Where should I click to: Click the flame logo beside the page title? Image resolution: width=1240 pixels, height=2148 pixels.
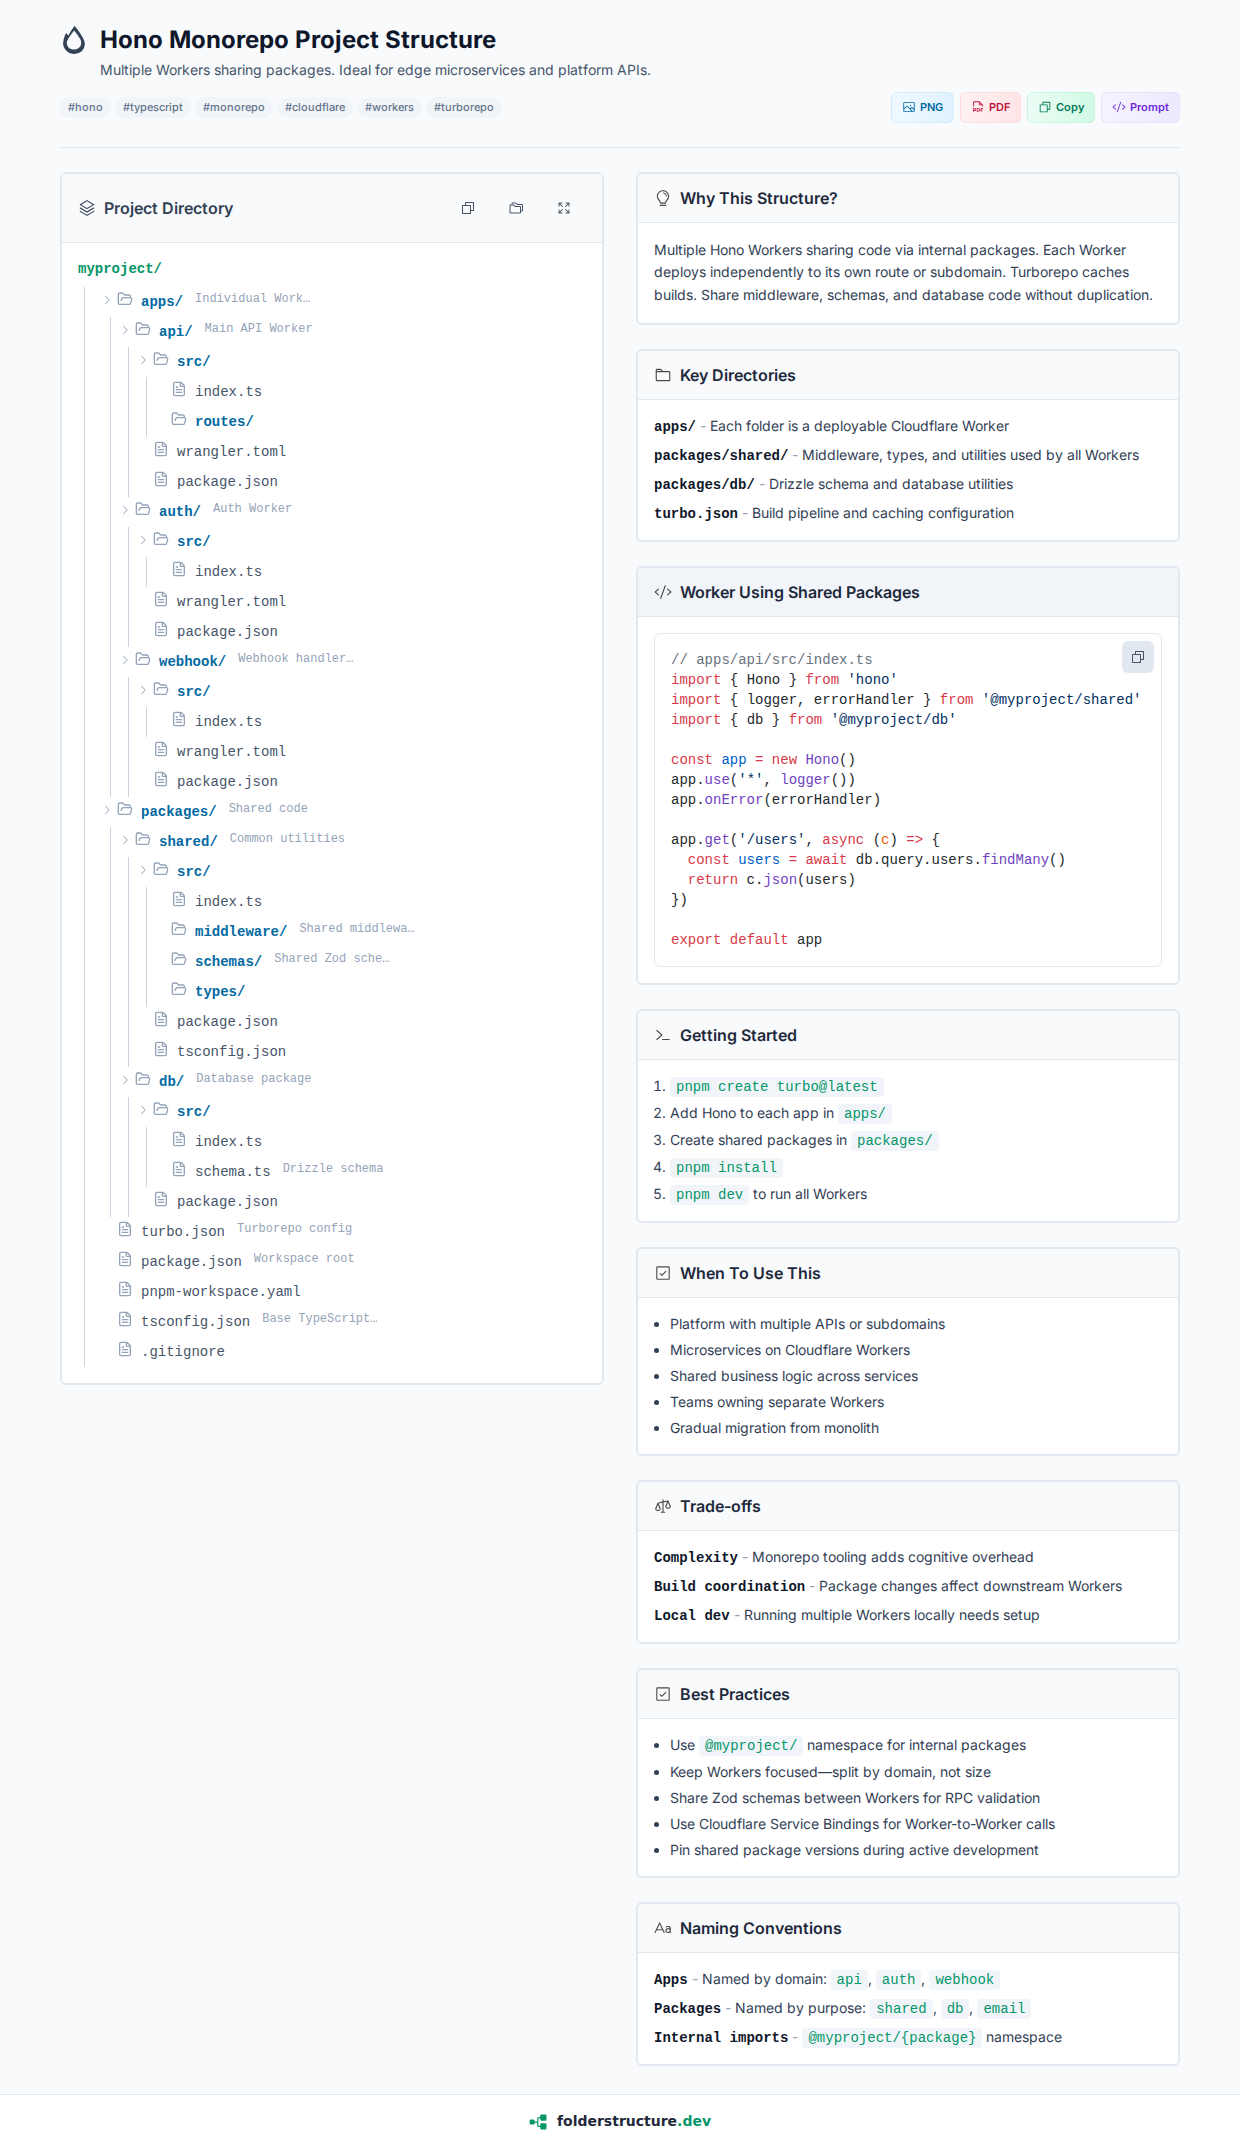74,40
